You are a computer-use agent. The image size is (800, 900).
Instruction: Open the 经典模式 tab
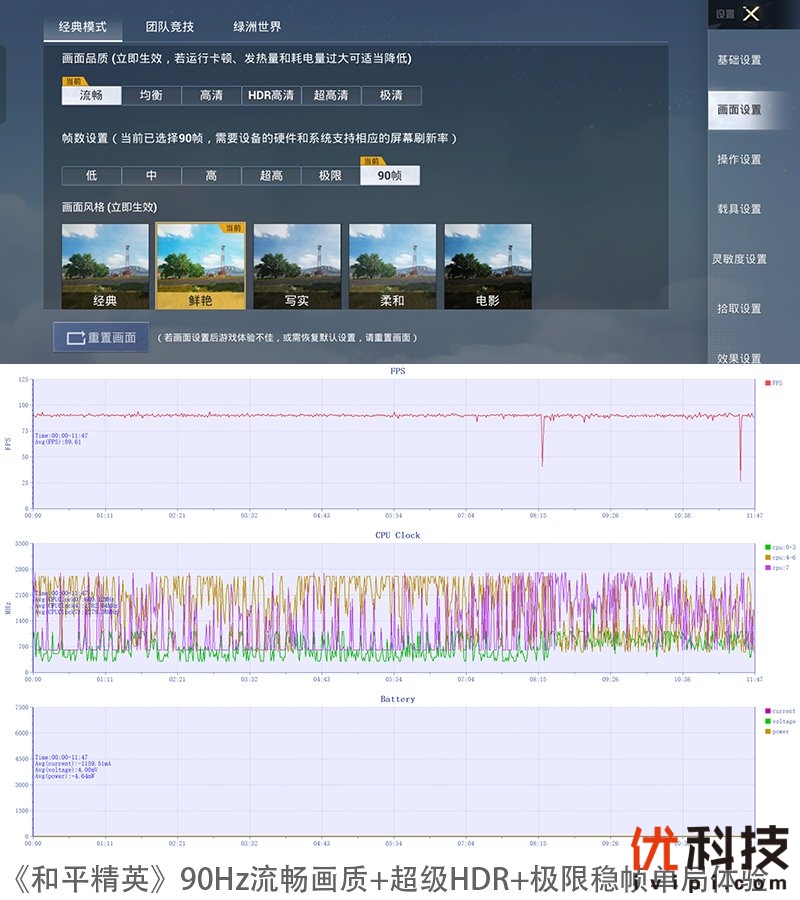click(x=84, y=27)
